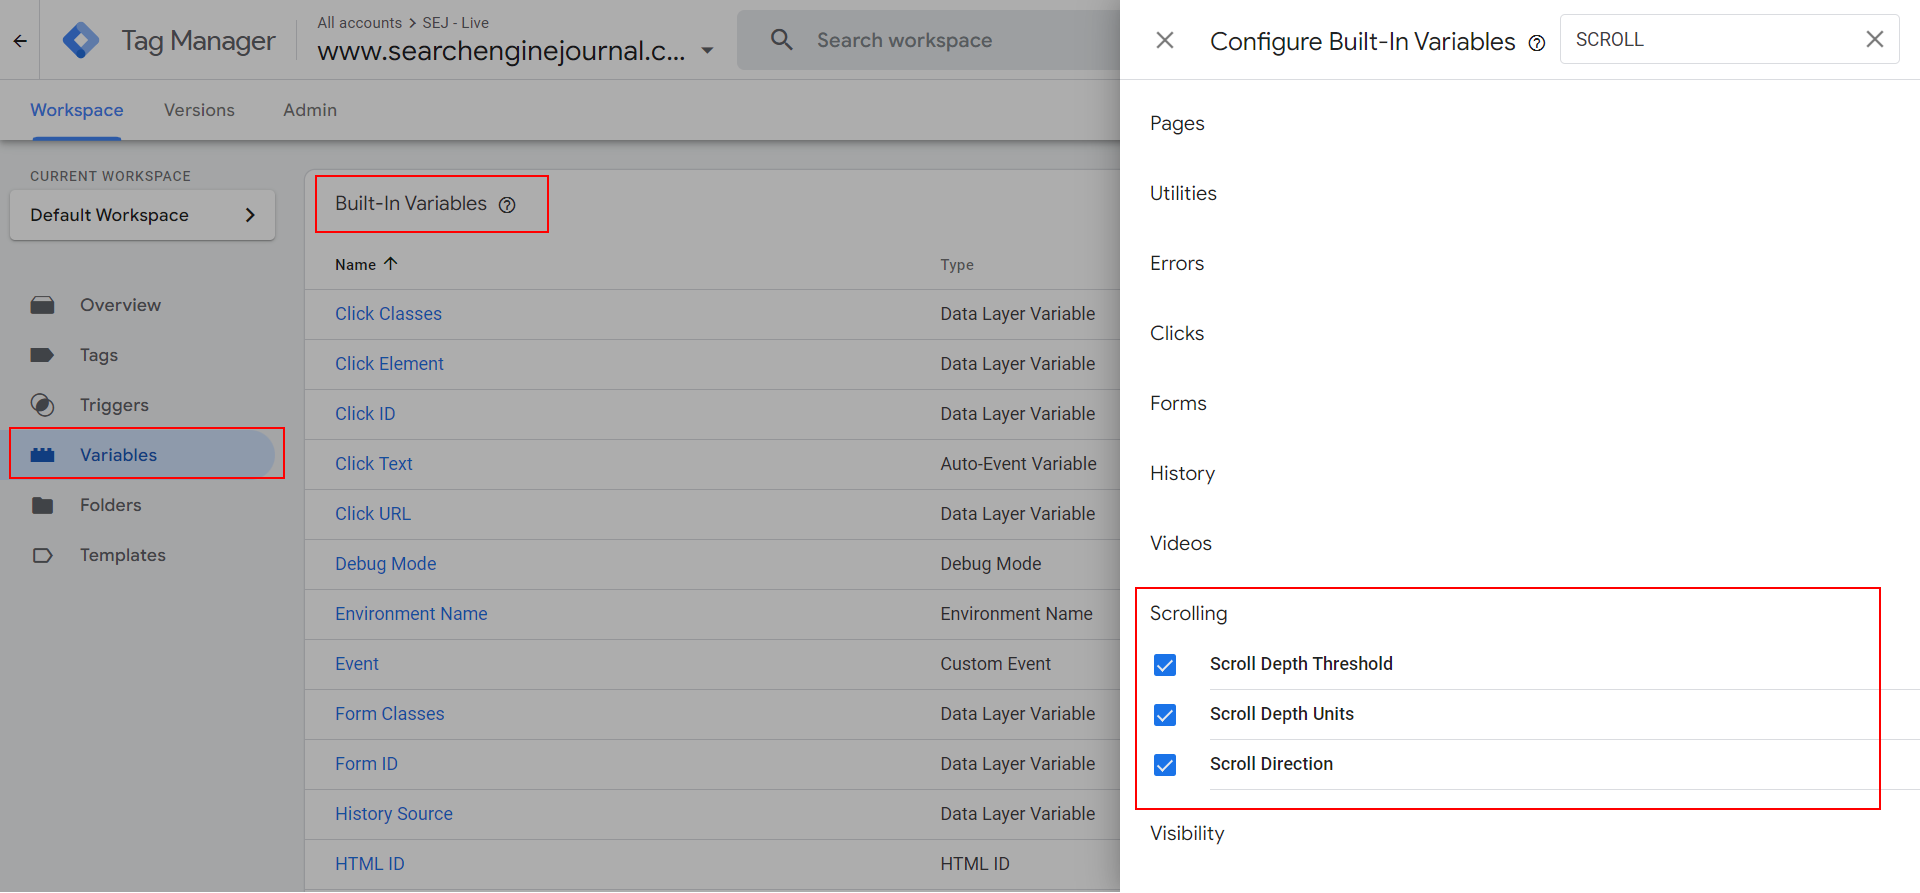This screenshot has width=1920, height=893.
Task: Click the search magnifier icon
Action: (x=782, y=40)
